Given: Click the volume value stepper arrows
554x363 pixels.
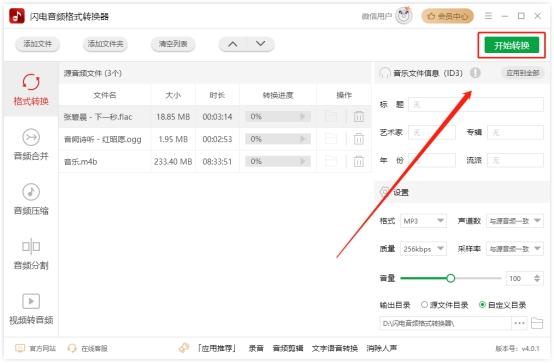Looking at the screenshot, I should [537, 279].
